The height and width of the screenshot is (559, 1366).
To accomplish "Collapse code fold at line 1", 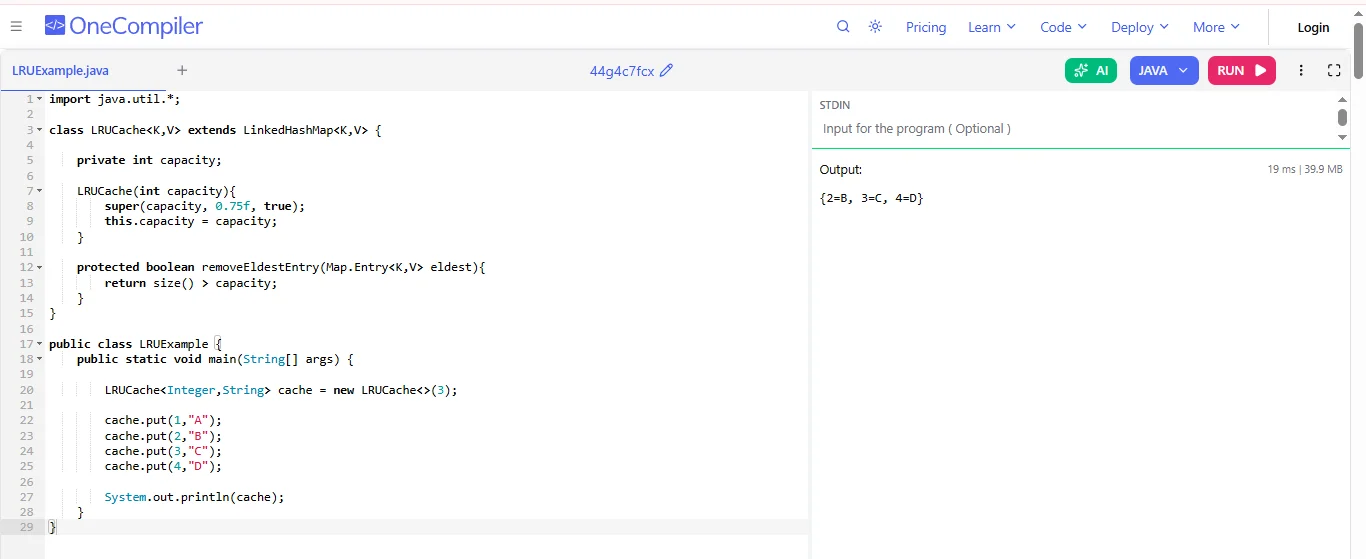I will click(x=39, y=99).
